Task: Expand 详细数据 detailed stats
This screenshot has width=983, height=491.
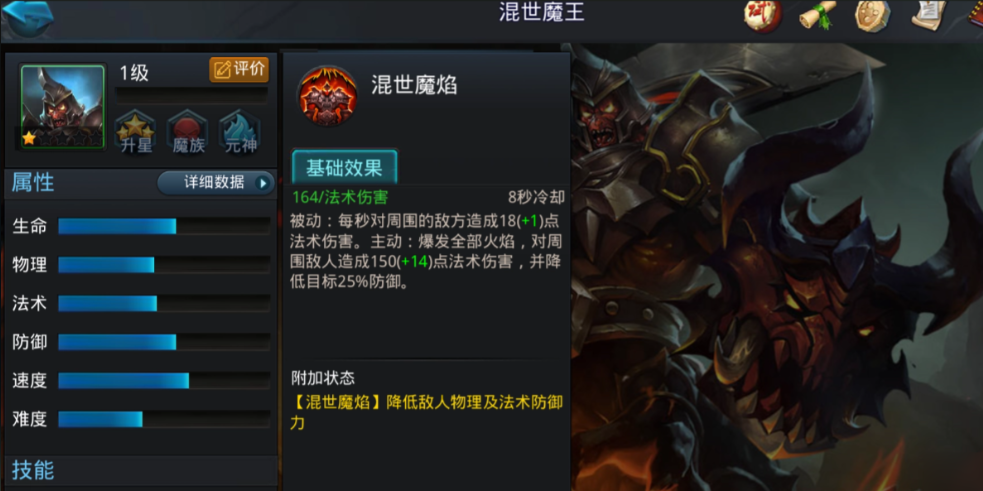Action: pyautogui.click(x=216, y=182)
